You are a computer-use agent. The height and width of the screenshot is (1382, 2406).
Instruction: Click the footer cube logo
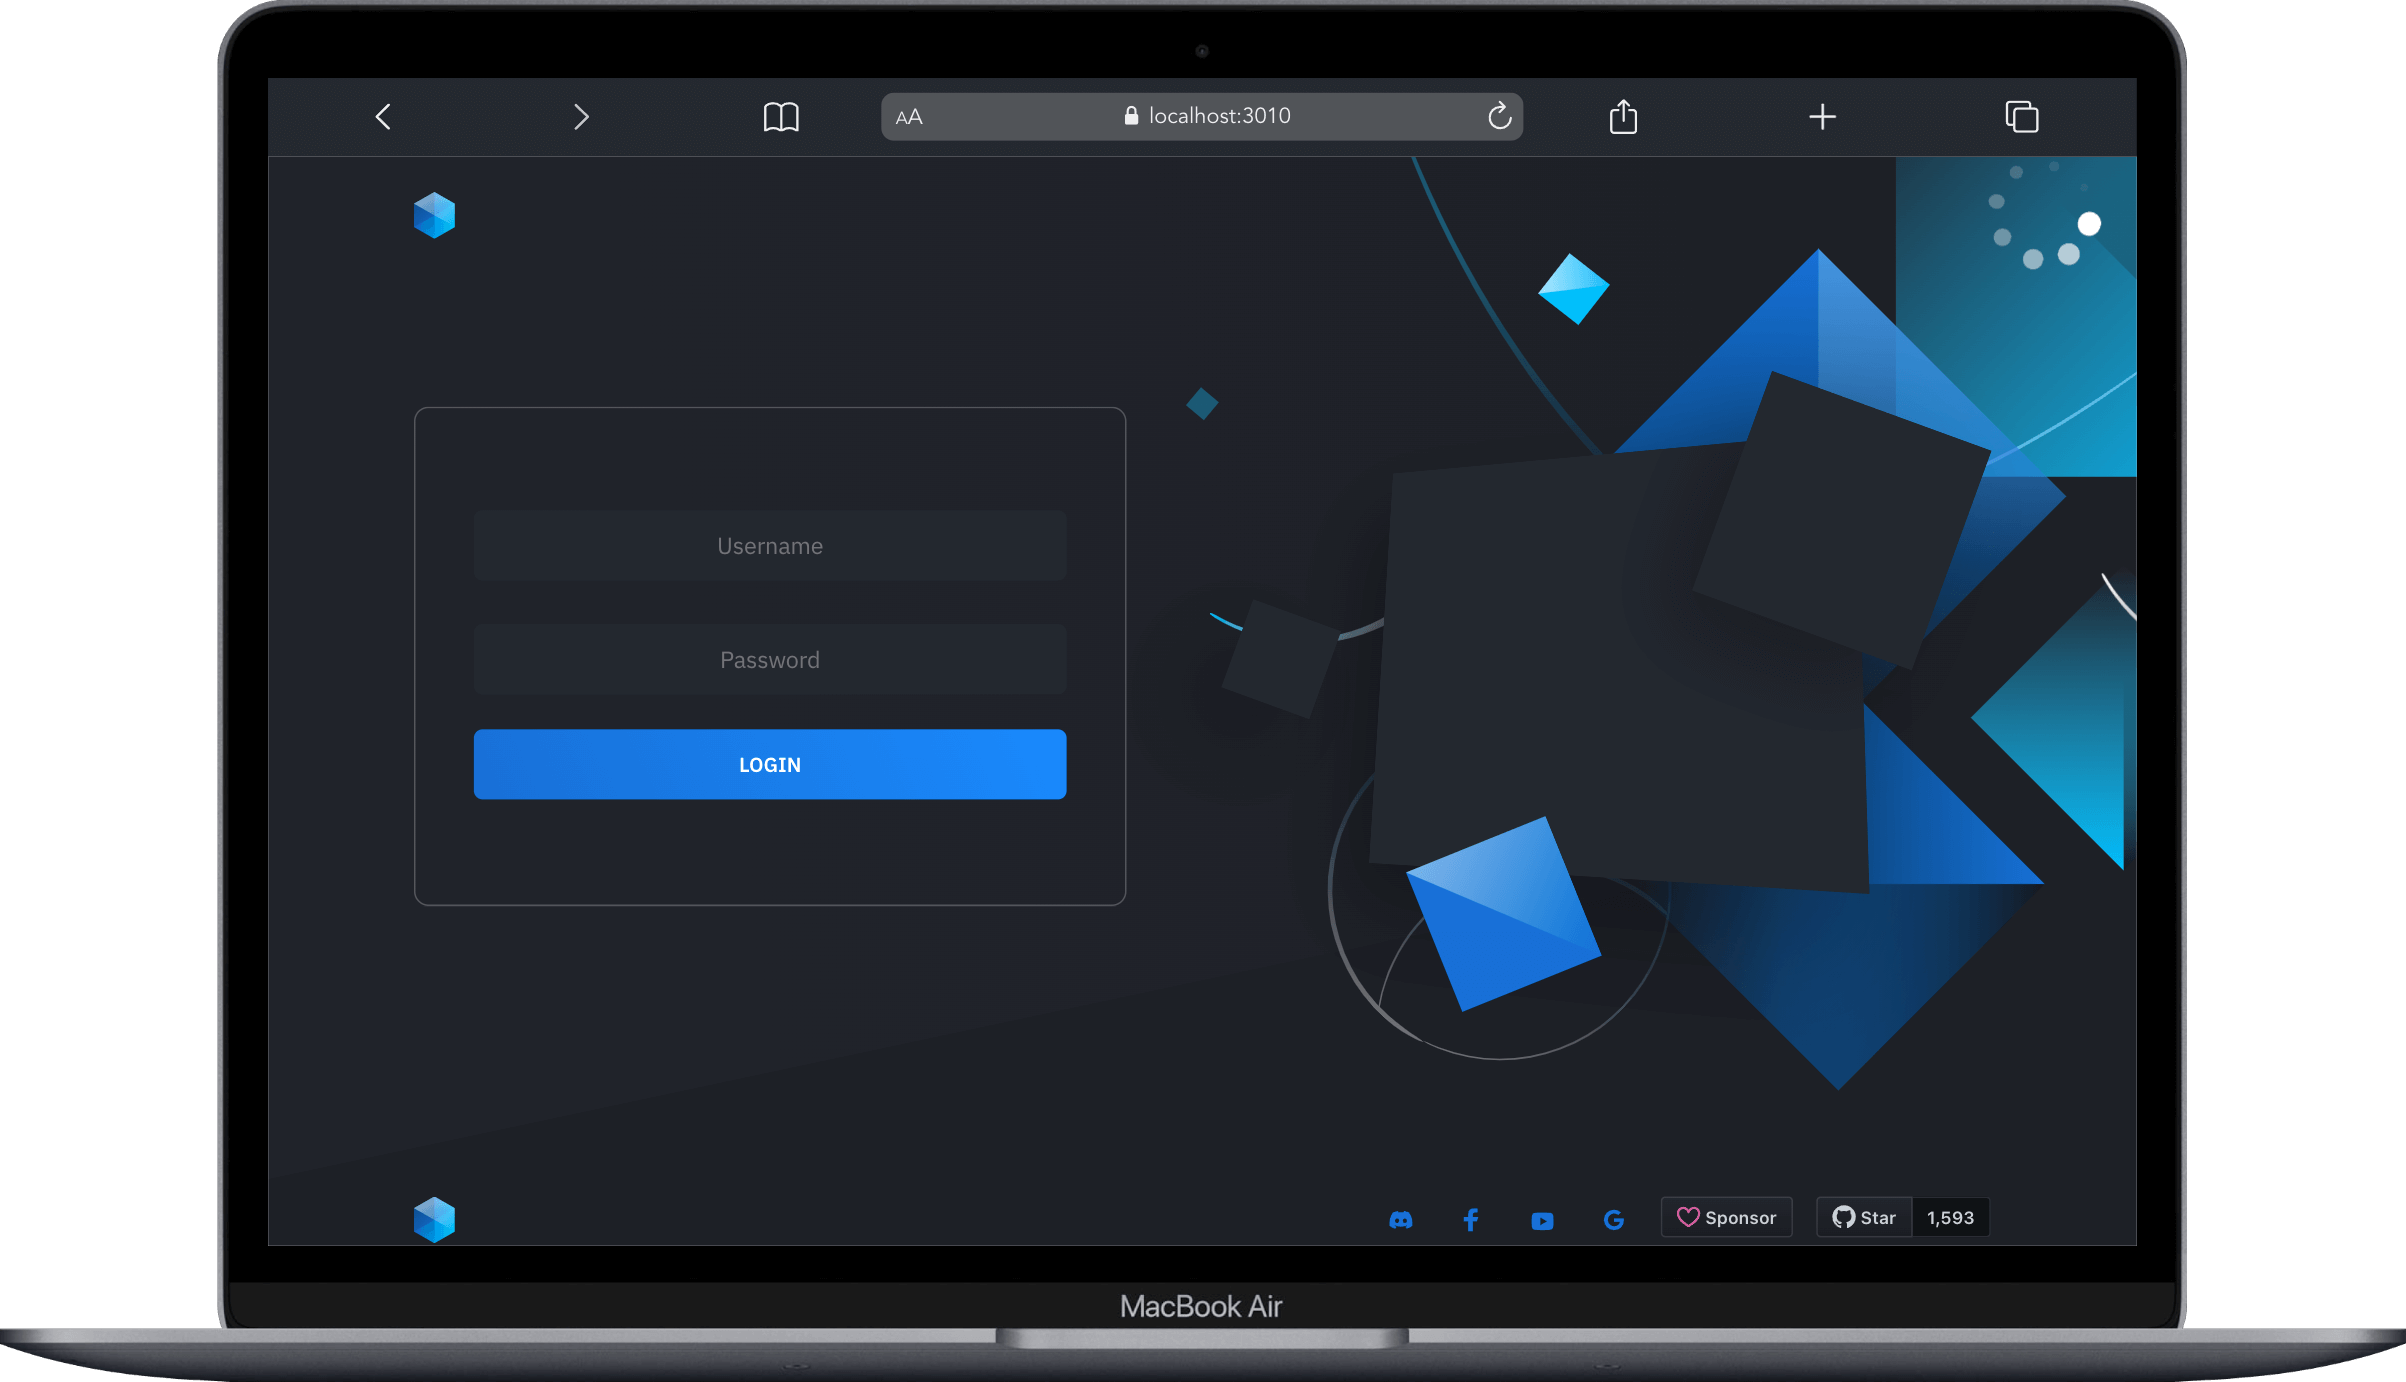434,1219
